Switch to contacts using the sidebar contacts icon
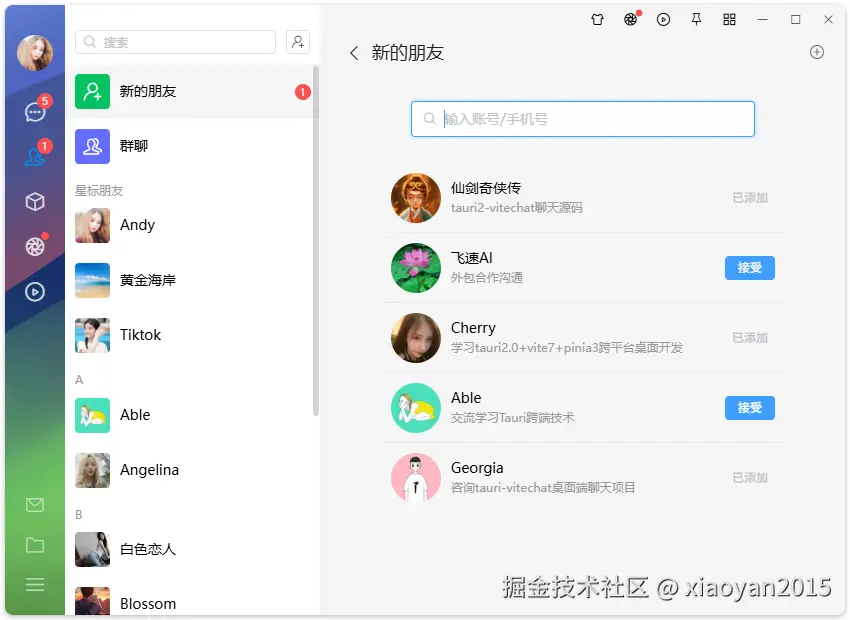The image size is (850, 620). (35, 155)
